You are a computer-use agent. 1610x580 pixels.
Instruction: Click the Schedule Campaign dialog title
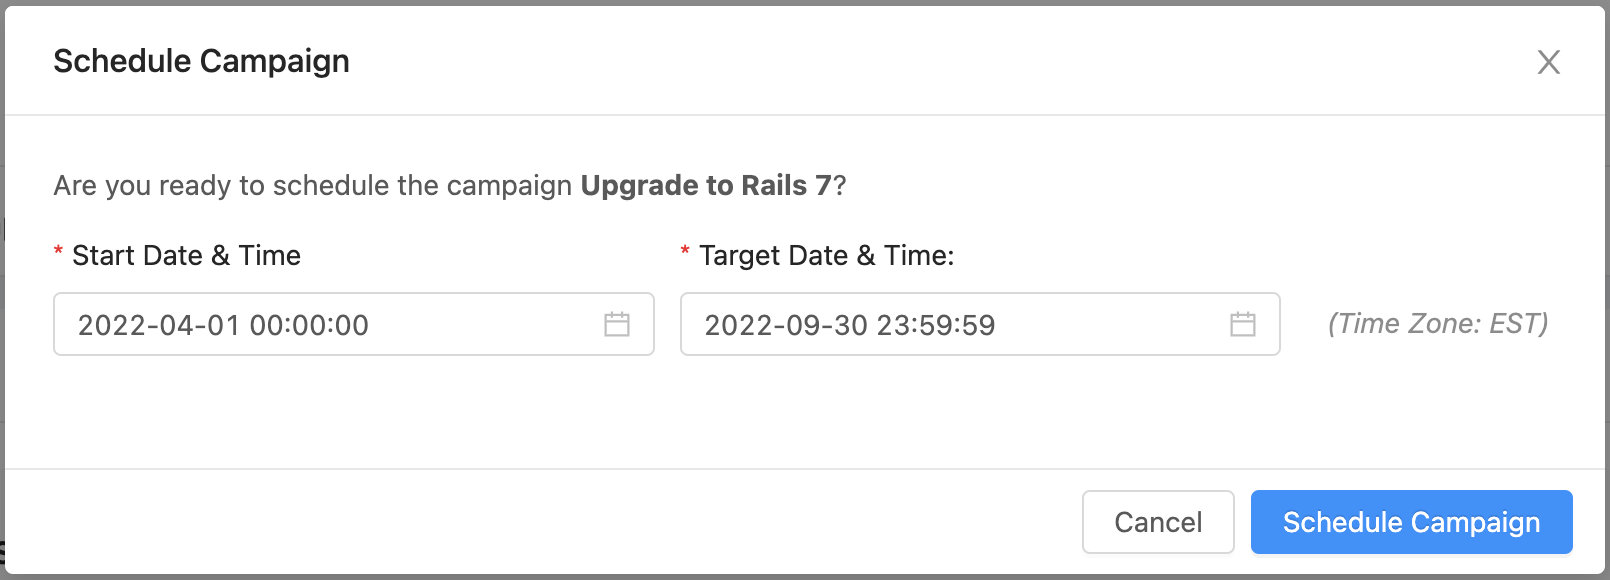click(201, 61)
